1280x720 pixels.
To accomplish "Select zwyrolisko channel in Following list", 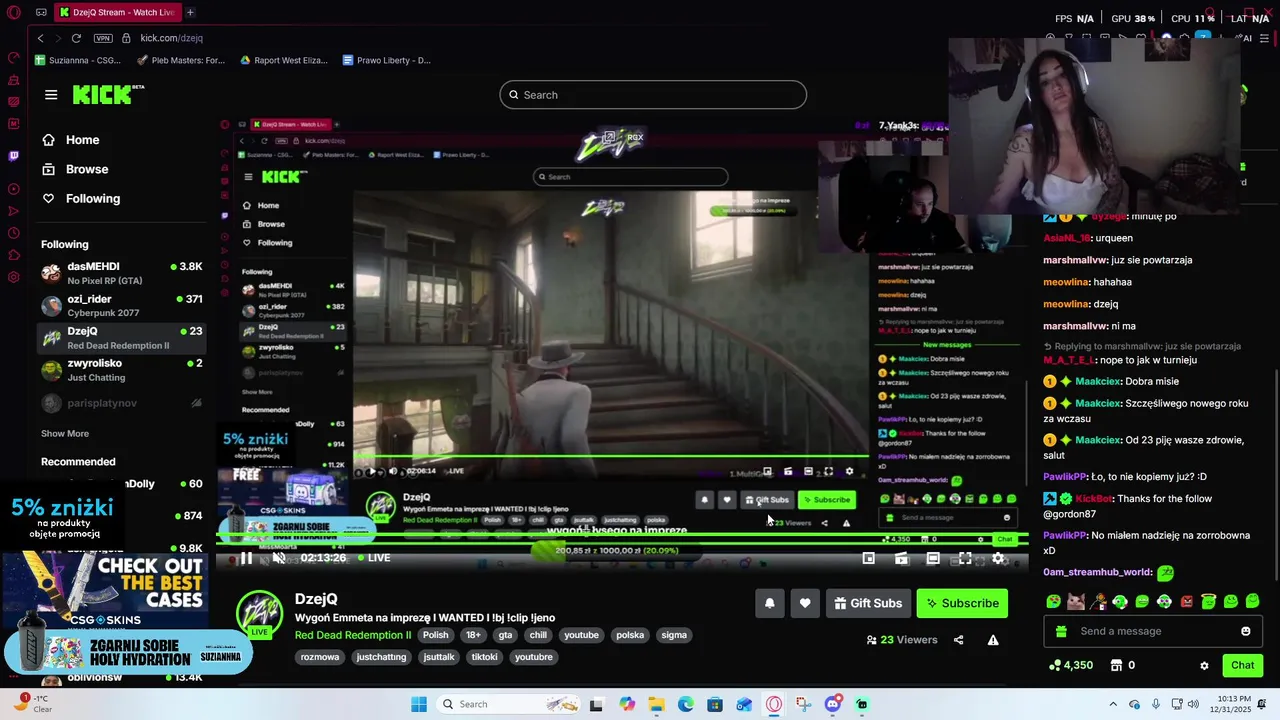I will pos(121,370).
